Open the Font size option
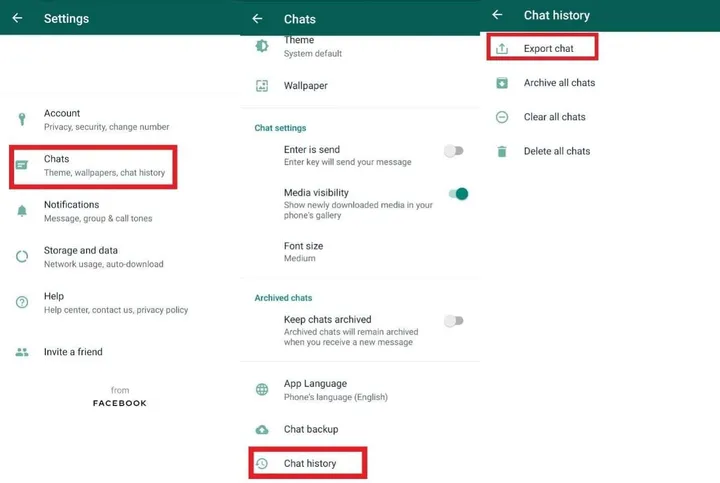Viewport: 720px width, 483px height. pos(303,251)
